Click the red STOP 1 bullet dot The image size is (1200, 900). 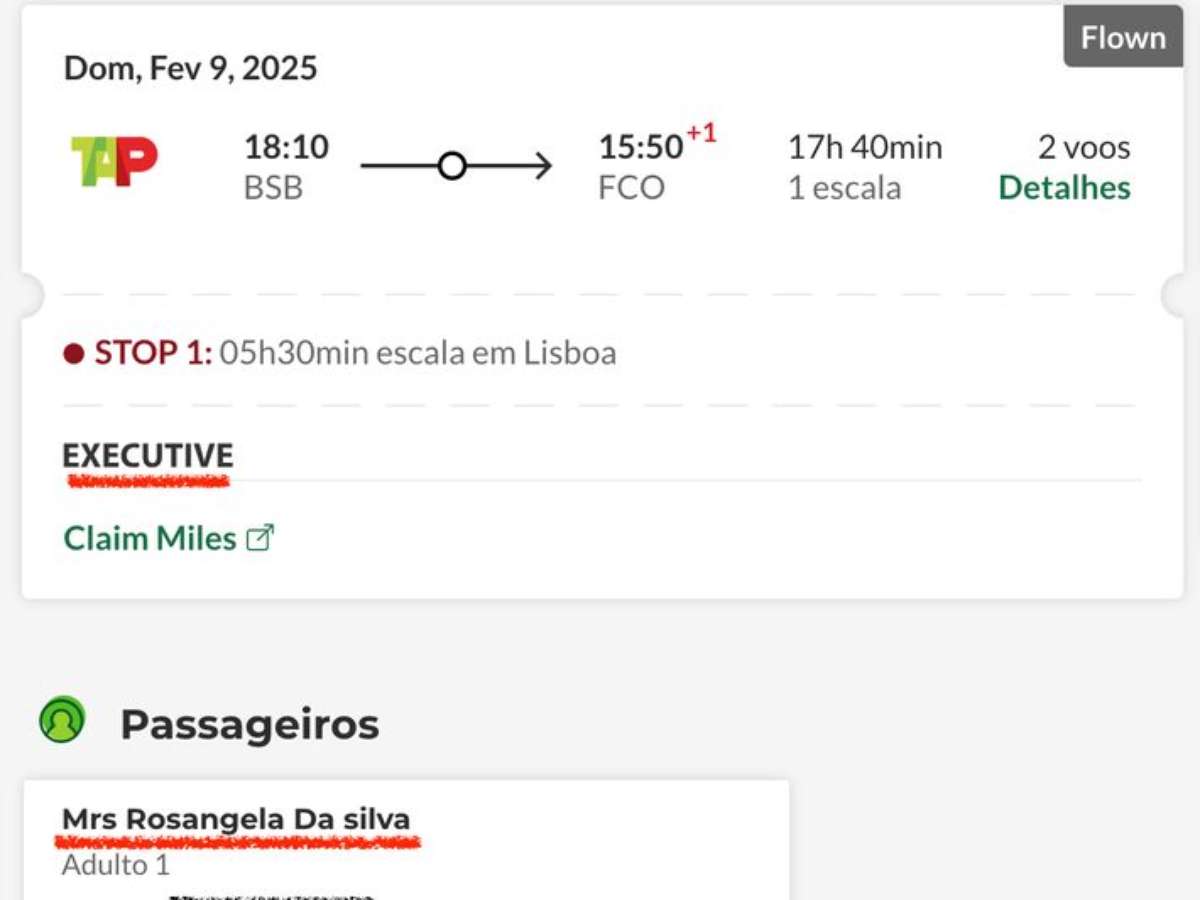(73, 354)
